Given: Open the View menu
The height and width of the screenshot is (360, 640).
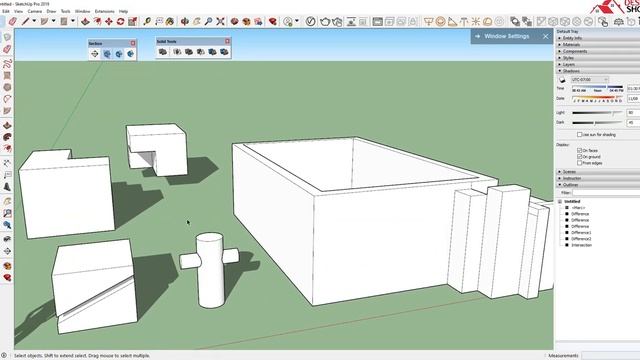Looking at the screenshot, I should pyautogui.click(x=18, y=11).
